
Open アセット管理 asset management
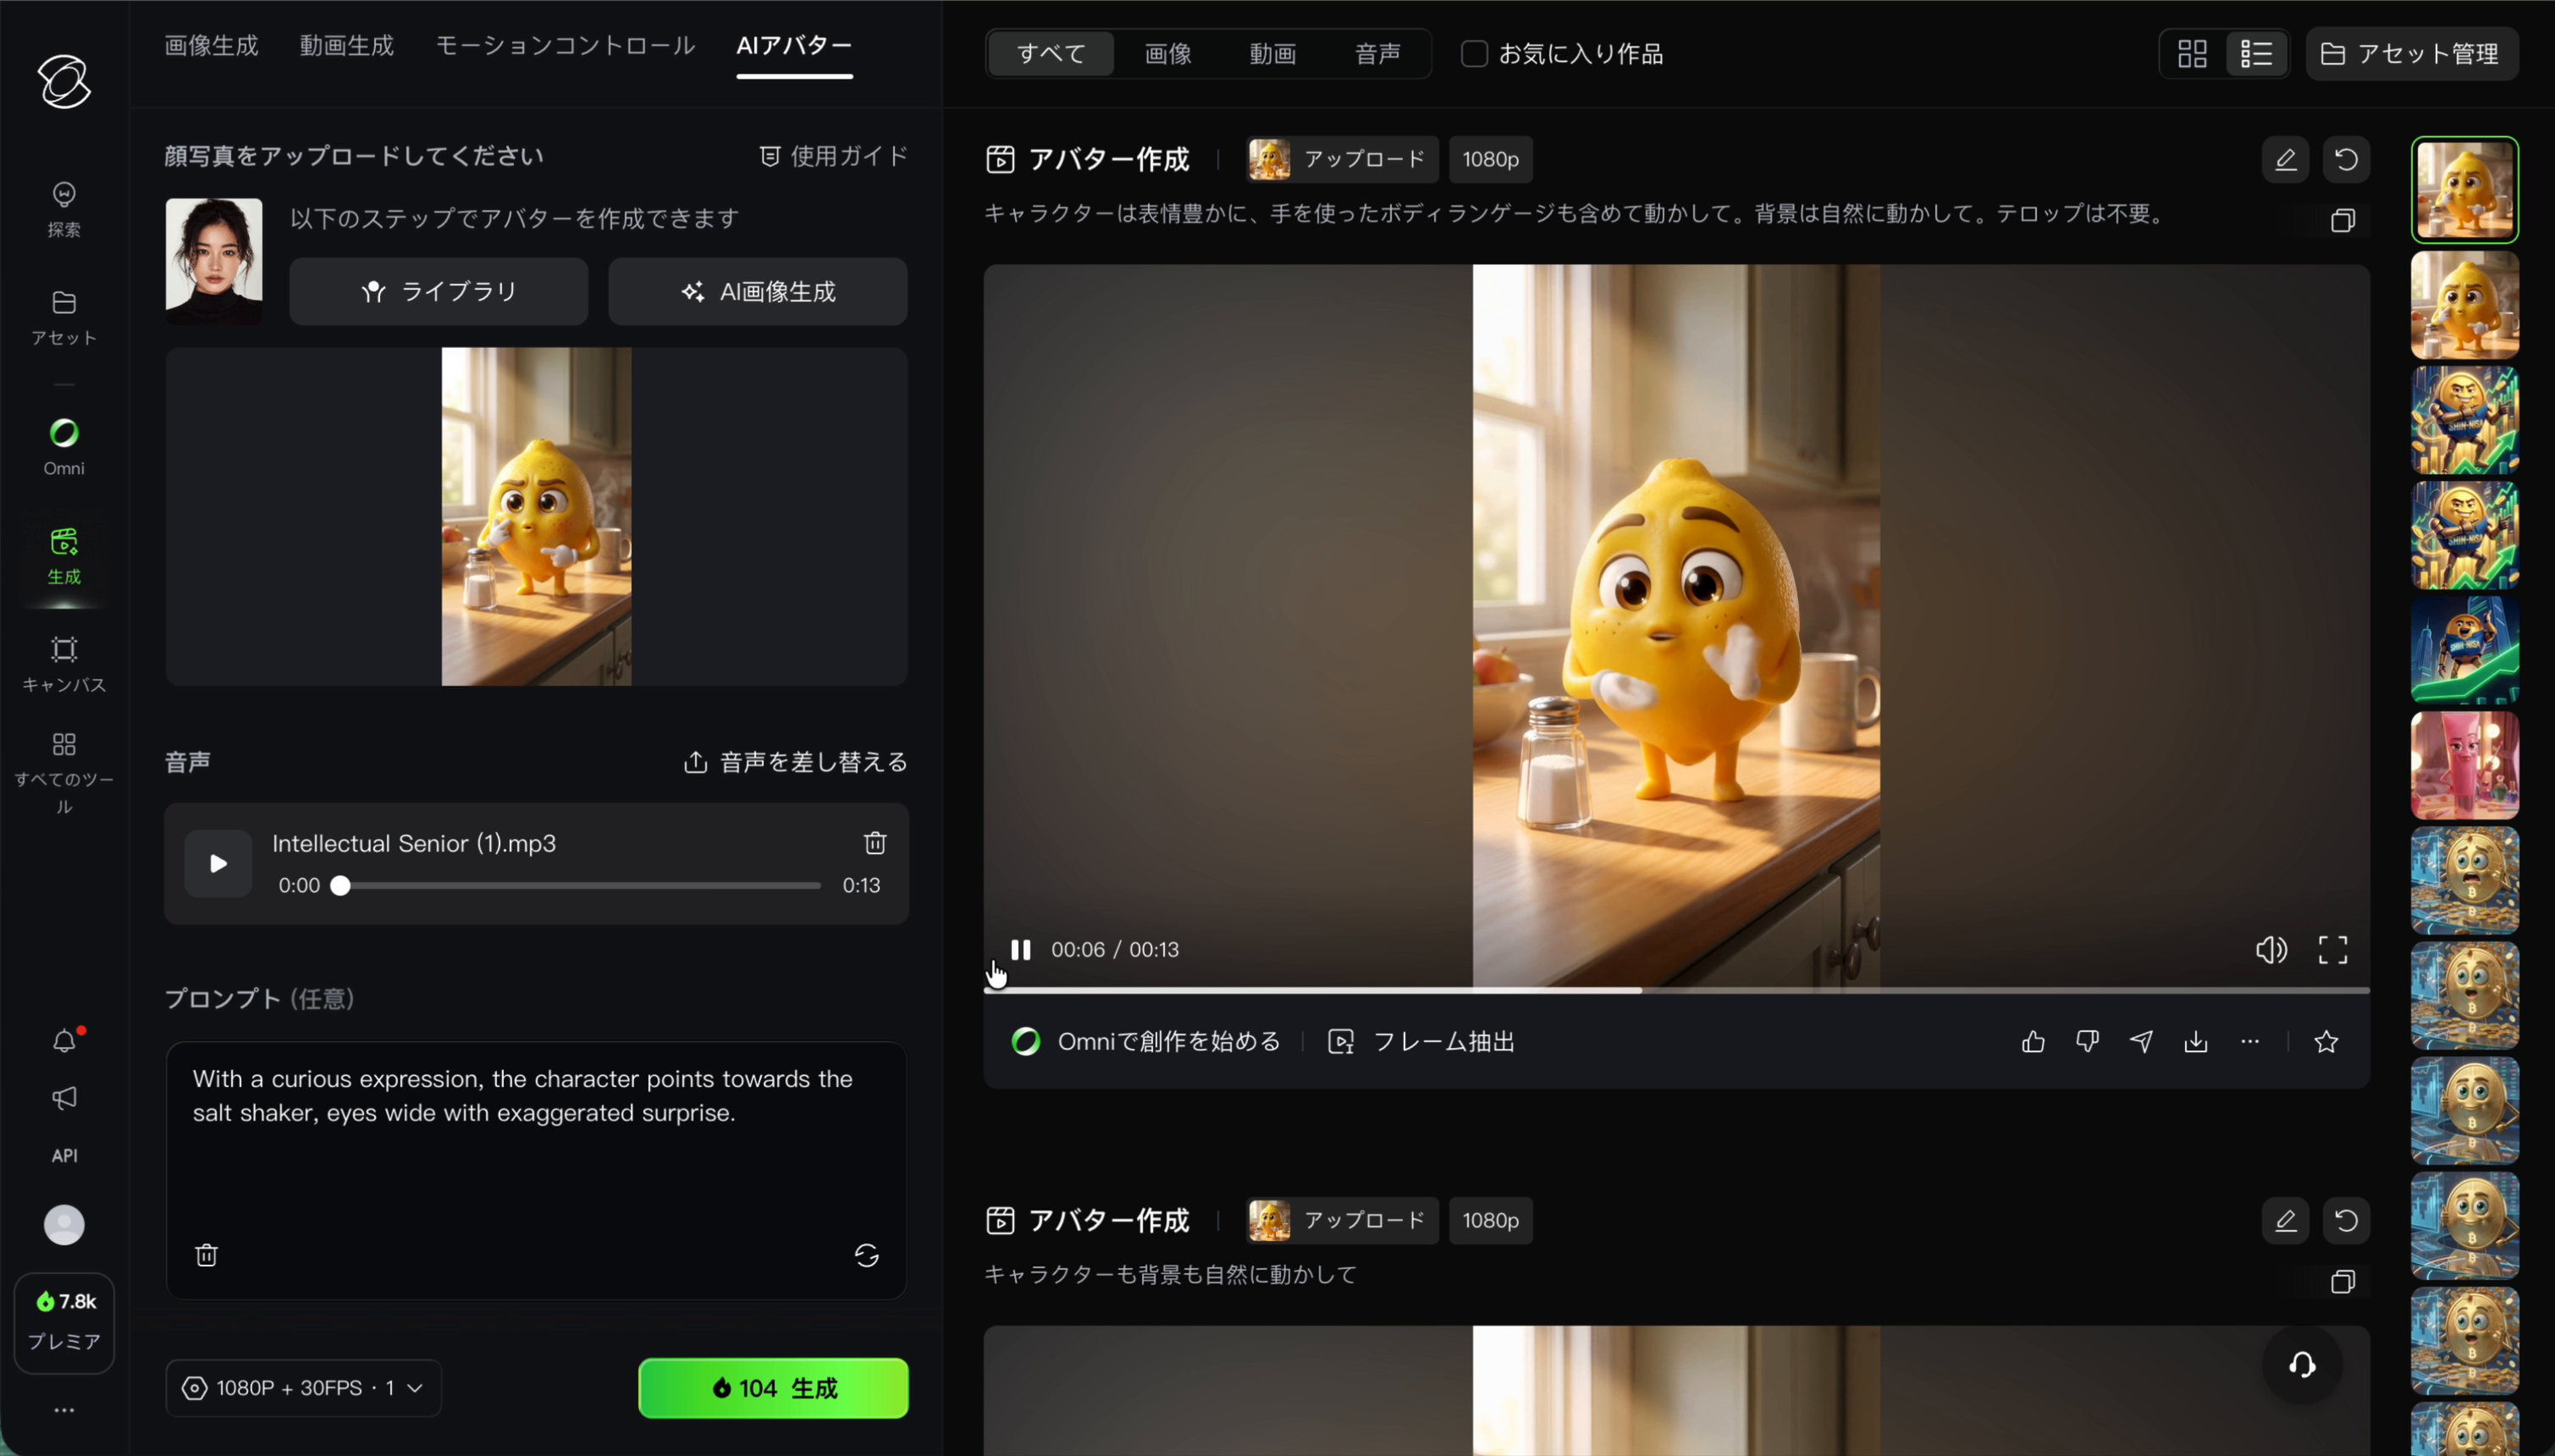pyautogui.click(x=2410, y=53)
